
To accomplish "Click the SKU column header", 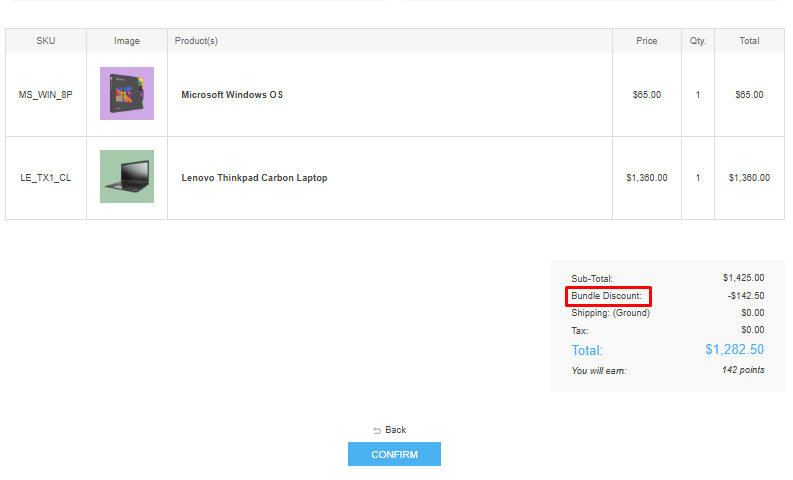I will click(x=46, y=41).
